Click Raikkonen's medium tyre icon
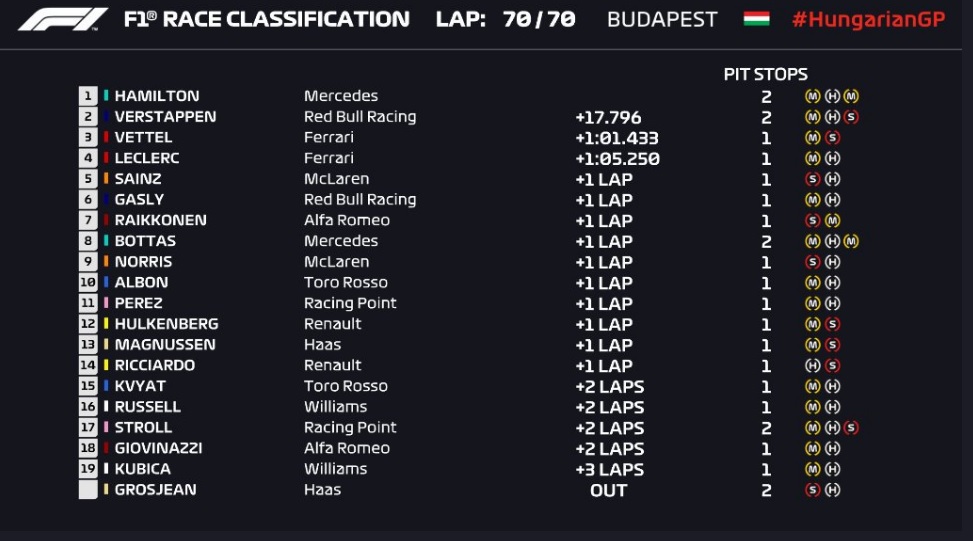Screen dimensions: 973x541 (833, 220)
